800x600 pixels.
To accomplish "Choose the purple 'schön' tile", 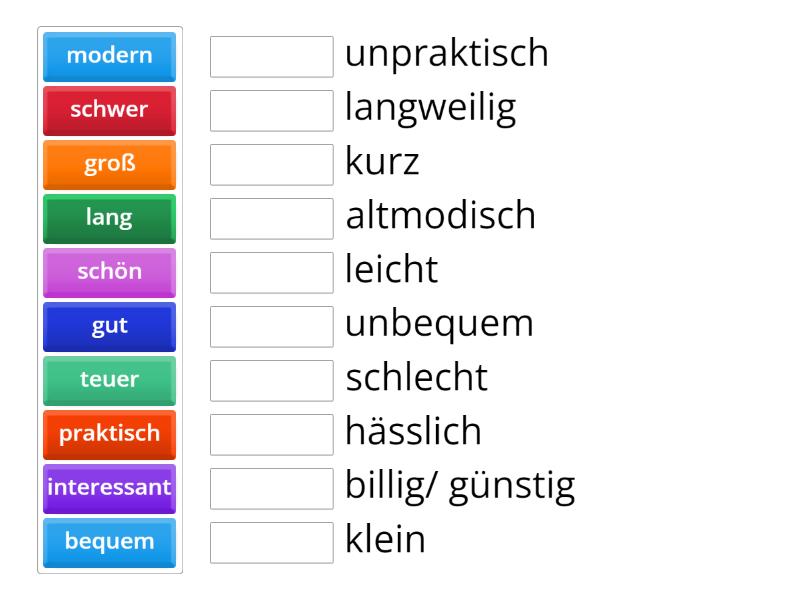I will click(x=110, y=272).
